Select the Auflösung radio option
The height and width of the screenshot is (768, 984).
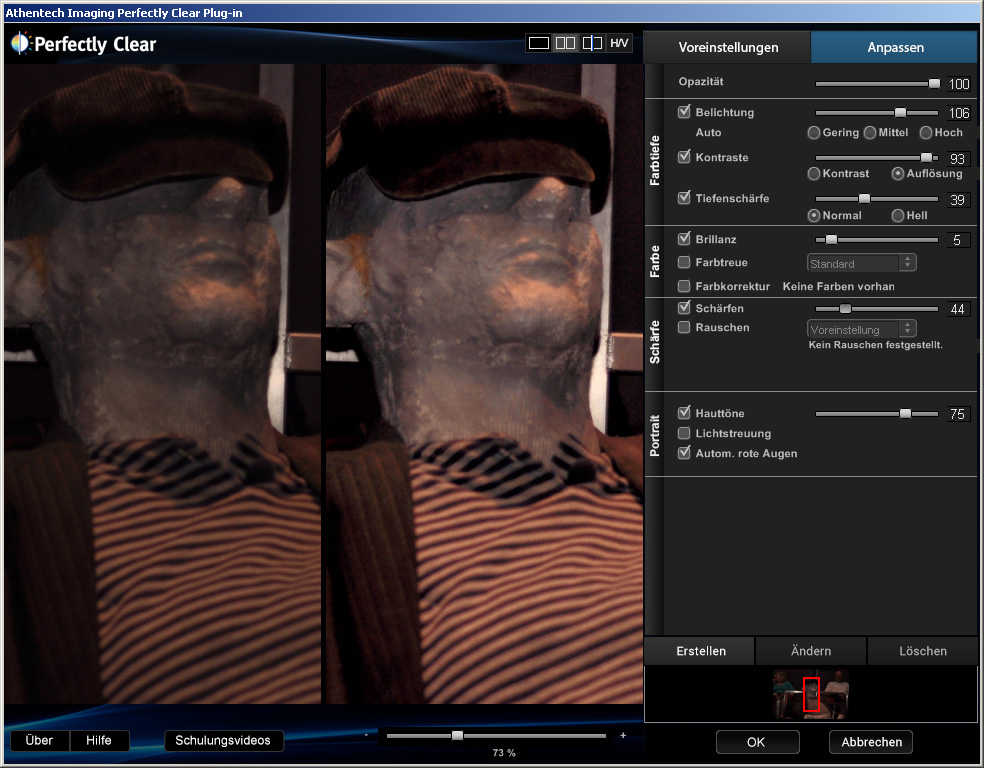tap(898, 173)
